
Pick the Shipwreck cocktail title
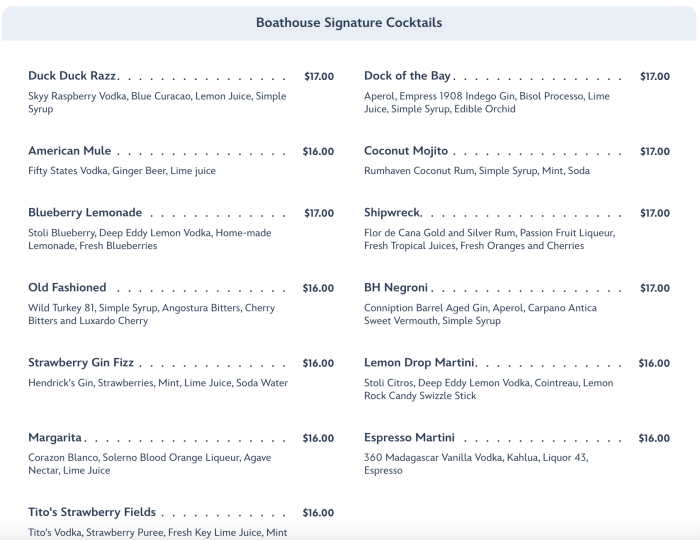coord(392,213)
